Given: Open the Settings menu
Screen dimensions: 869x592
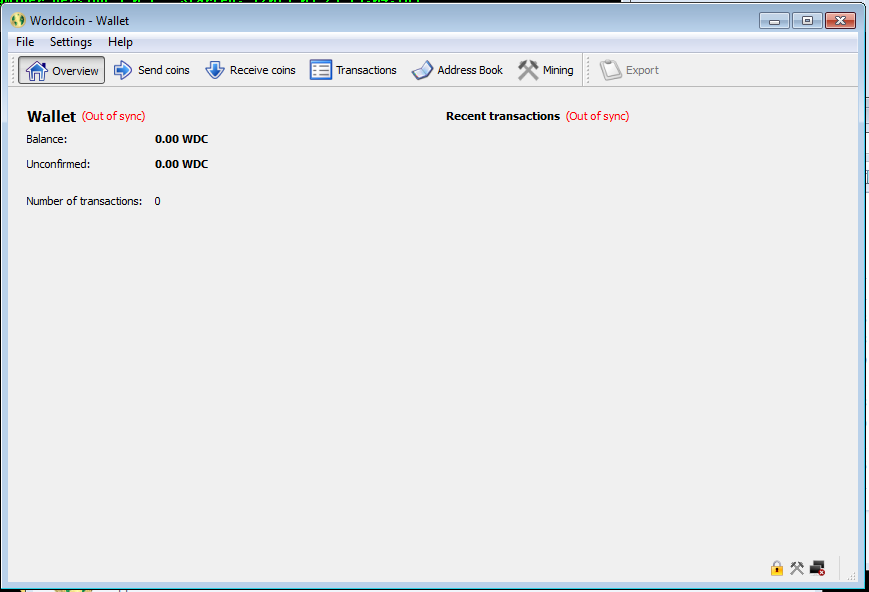Looking at the screenshot, I should (71, 42).
